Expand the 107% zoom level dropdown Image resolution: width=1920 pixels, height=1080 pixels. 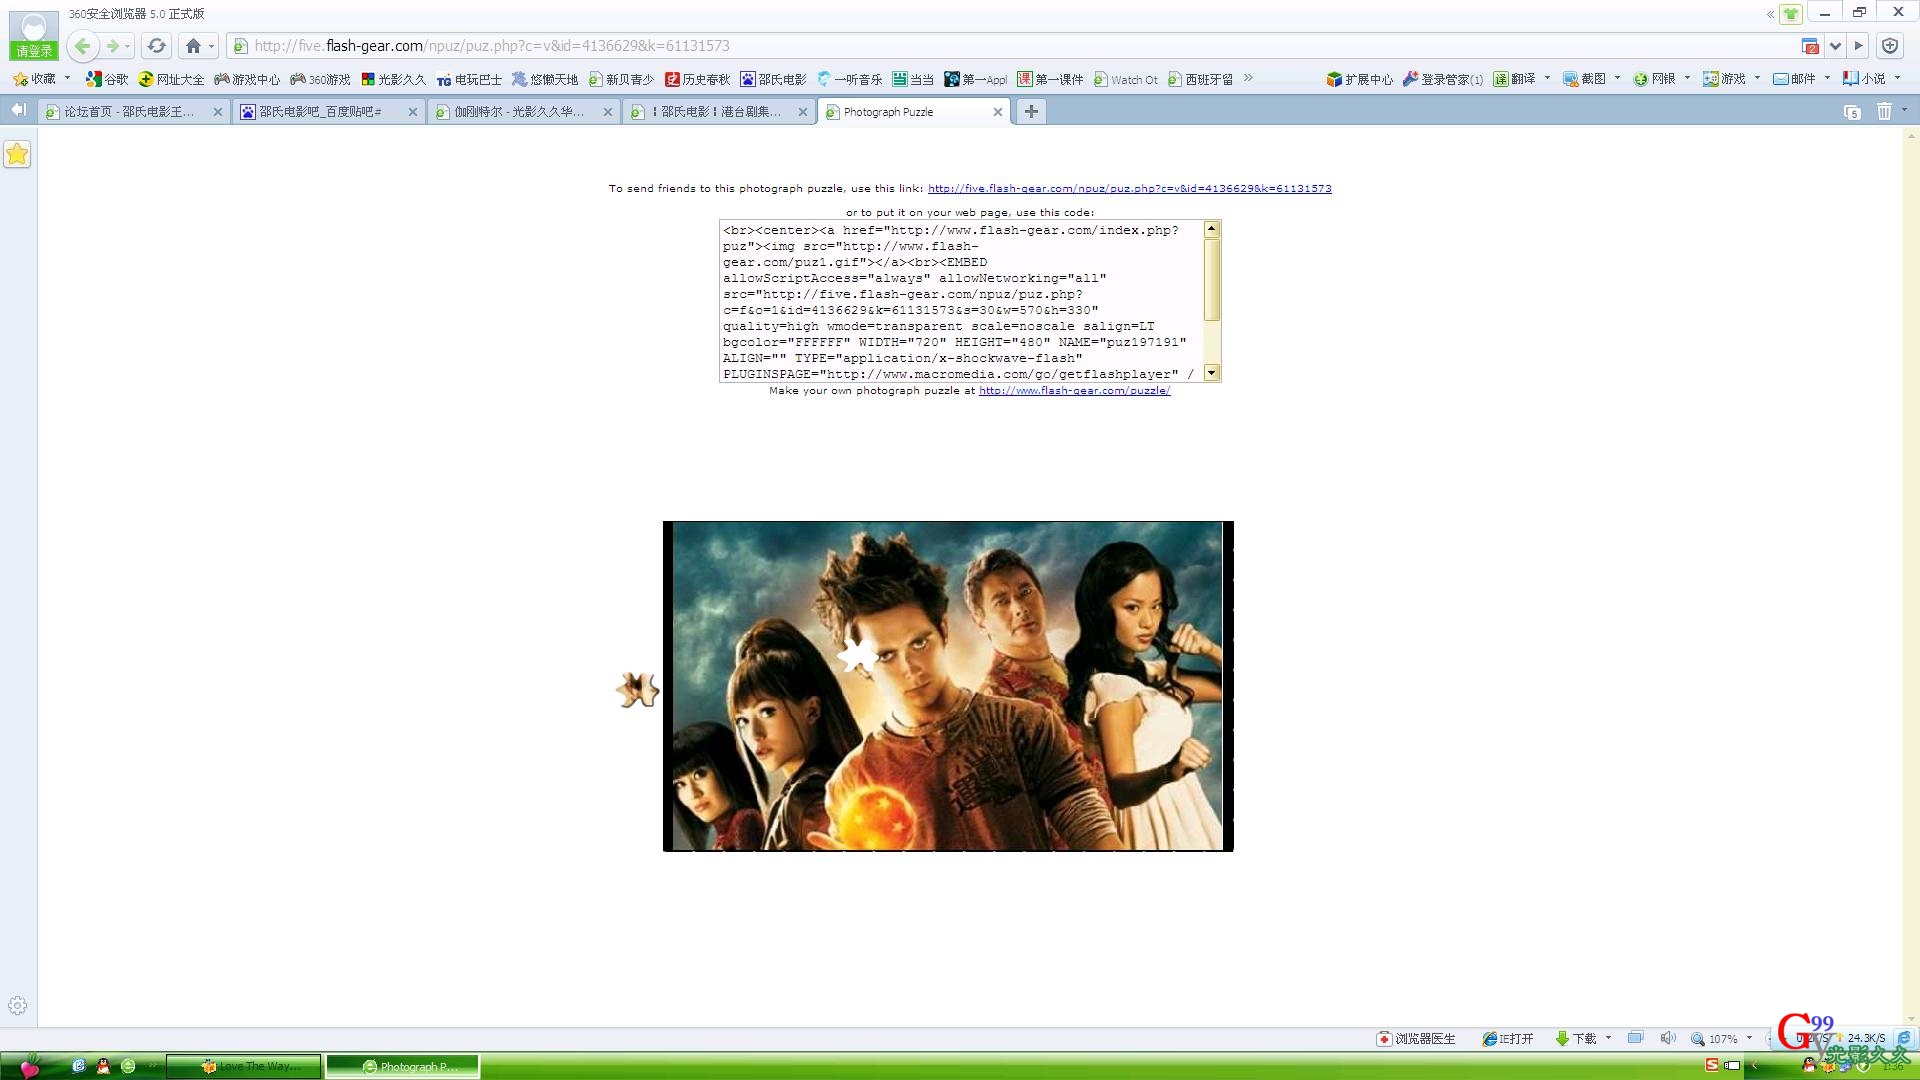point(1749,1038)
